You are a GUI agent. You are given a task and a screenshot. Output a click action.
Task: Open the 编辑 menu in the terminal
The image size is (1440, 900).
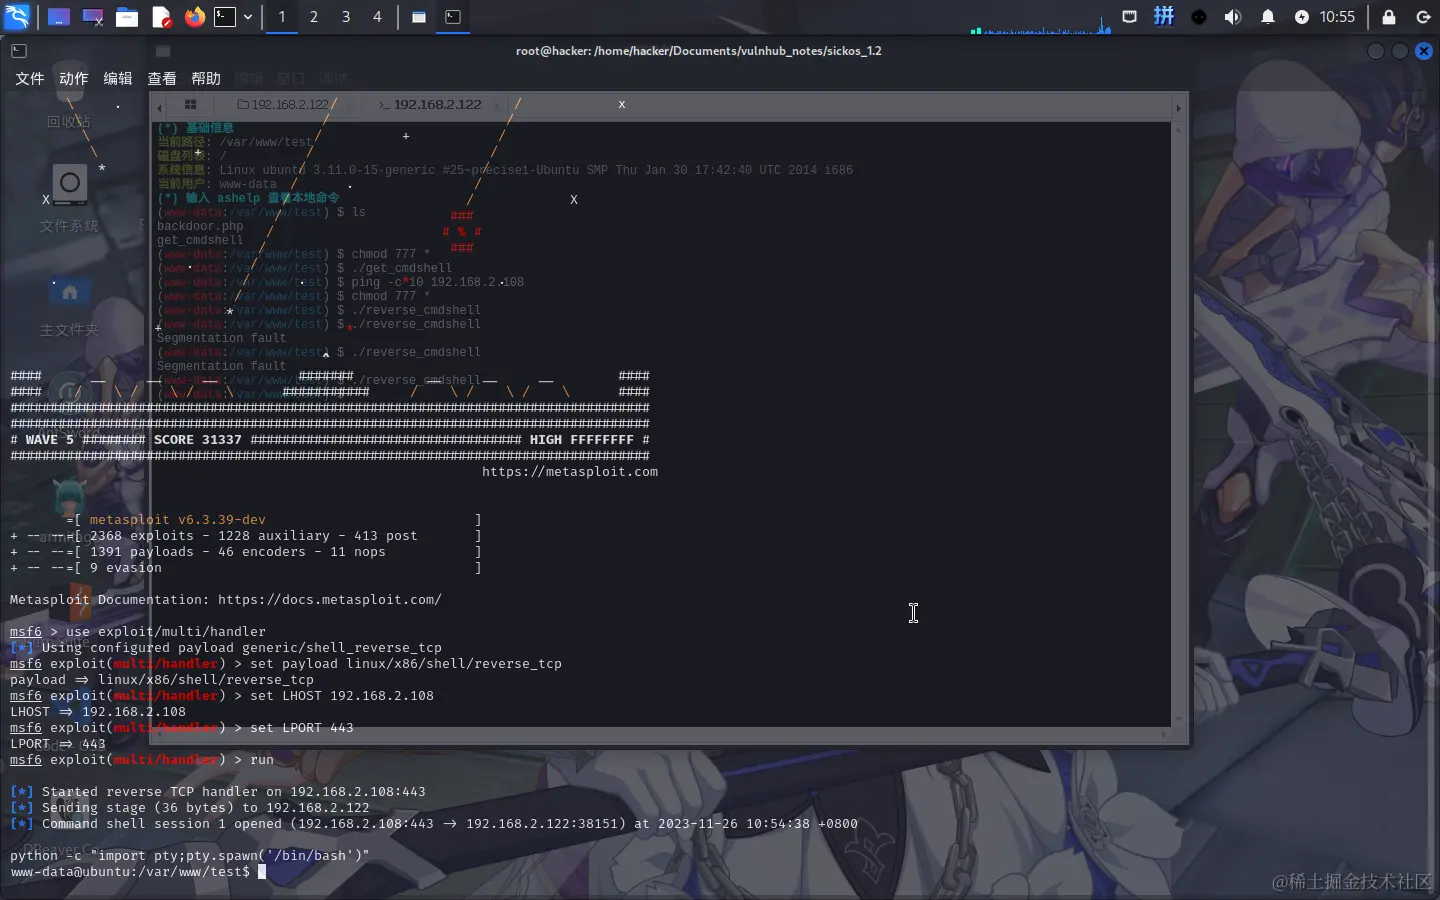(x=118, y=78)
